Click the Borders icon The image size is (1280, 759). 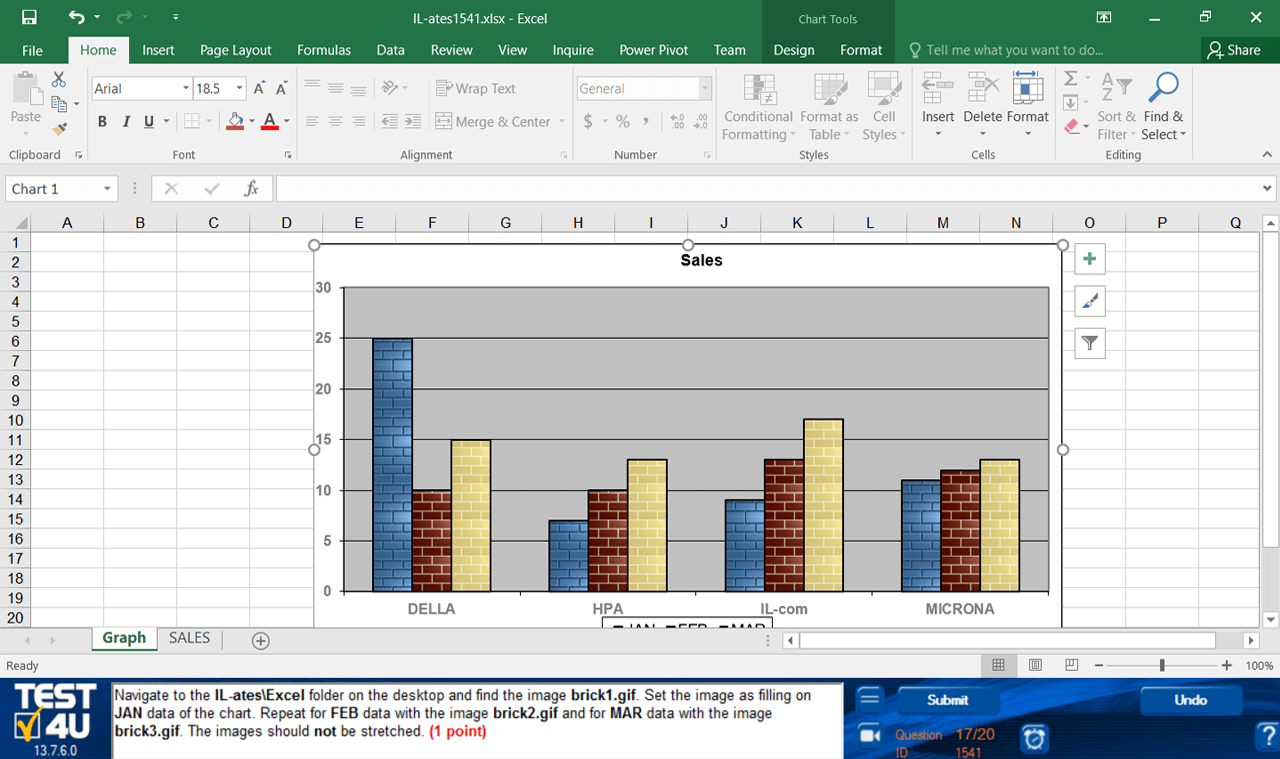(x=192, y=121)
